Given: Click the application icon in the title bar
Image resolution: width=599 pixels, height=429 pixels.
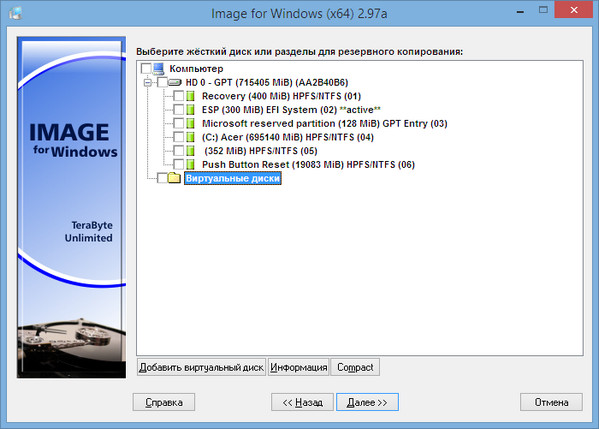Looking at the screenshot, I should click(x=16, y=13).
